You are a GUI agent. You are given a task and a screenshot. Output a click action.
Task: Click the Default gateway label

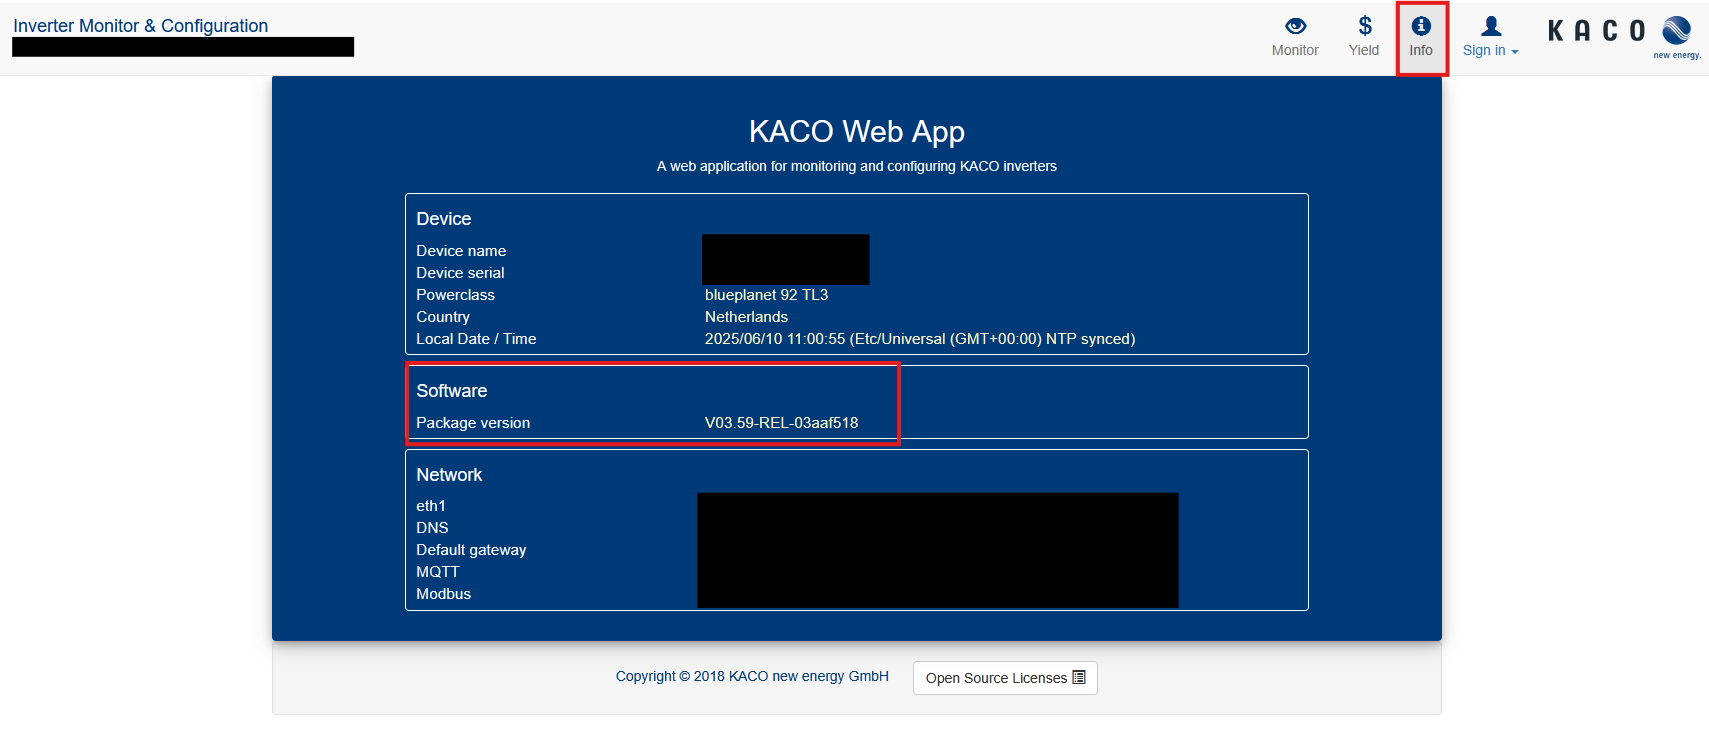click(x=471, y=550)
